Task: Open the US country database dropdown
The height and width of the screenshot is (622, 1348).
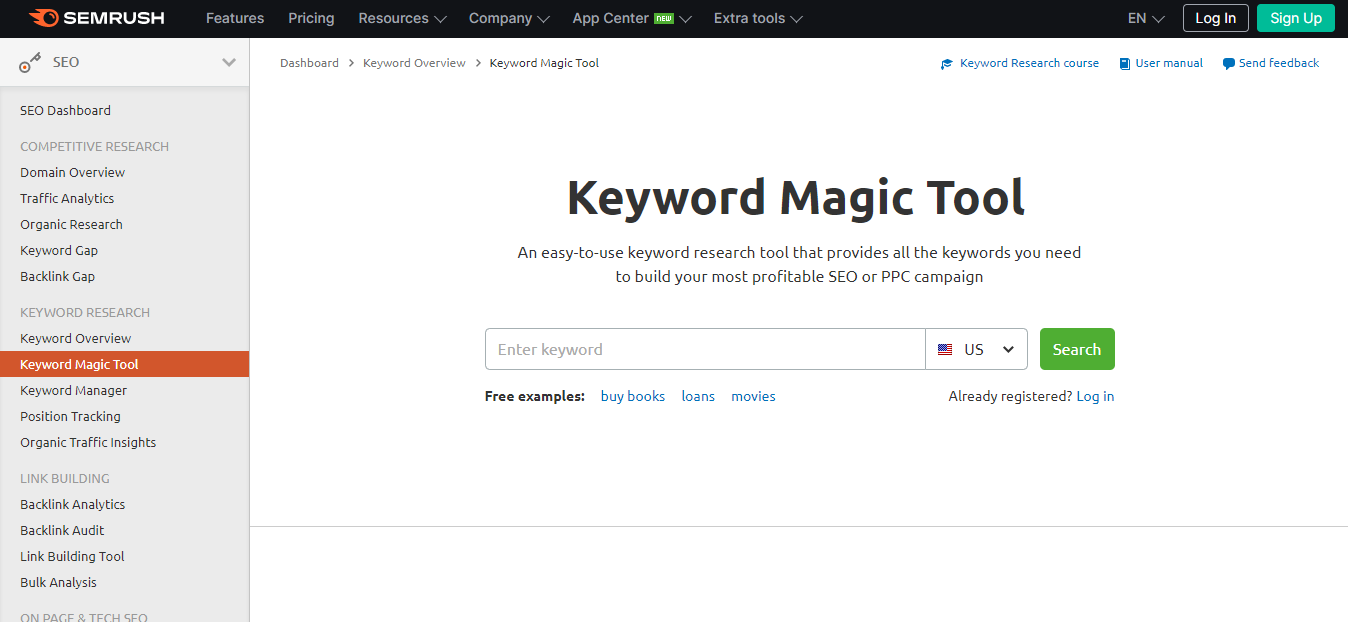Action: (x=976, y=350)
